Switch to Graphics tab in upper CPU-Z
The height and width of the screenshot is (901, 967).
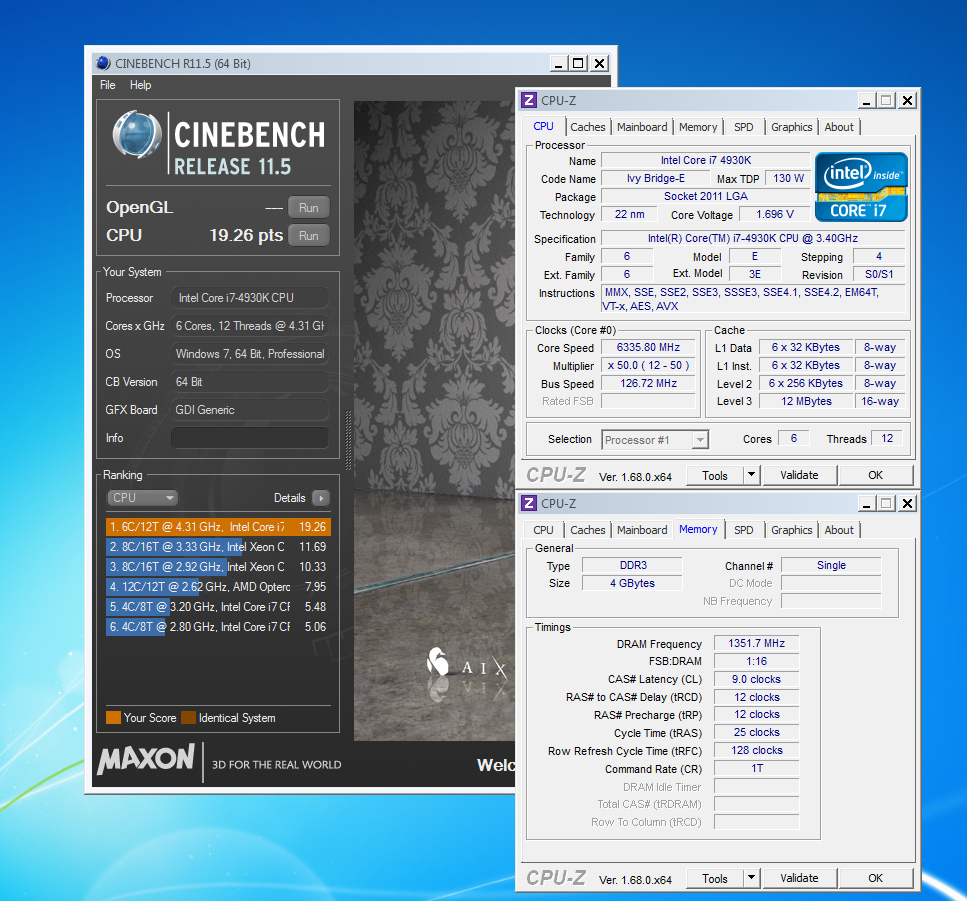point(791,127)
